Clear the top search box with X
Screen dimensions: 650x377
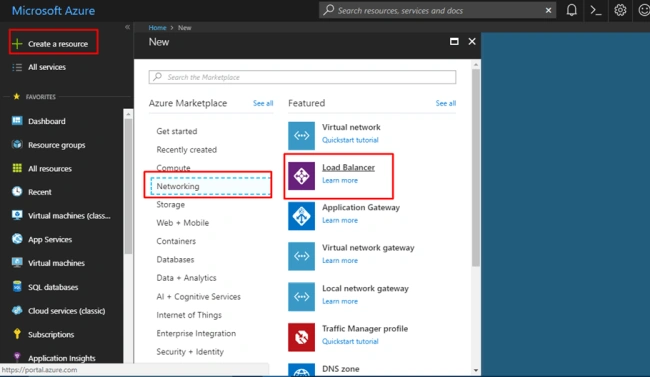(x=548, y=10)
